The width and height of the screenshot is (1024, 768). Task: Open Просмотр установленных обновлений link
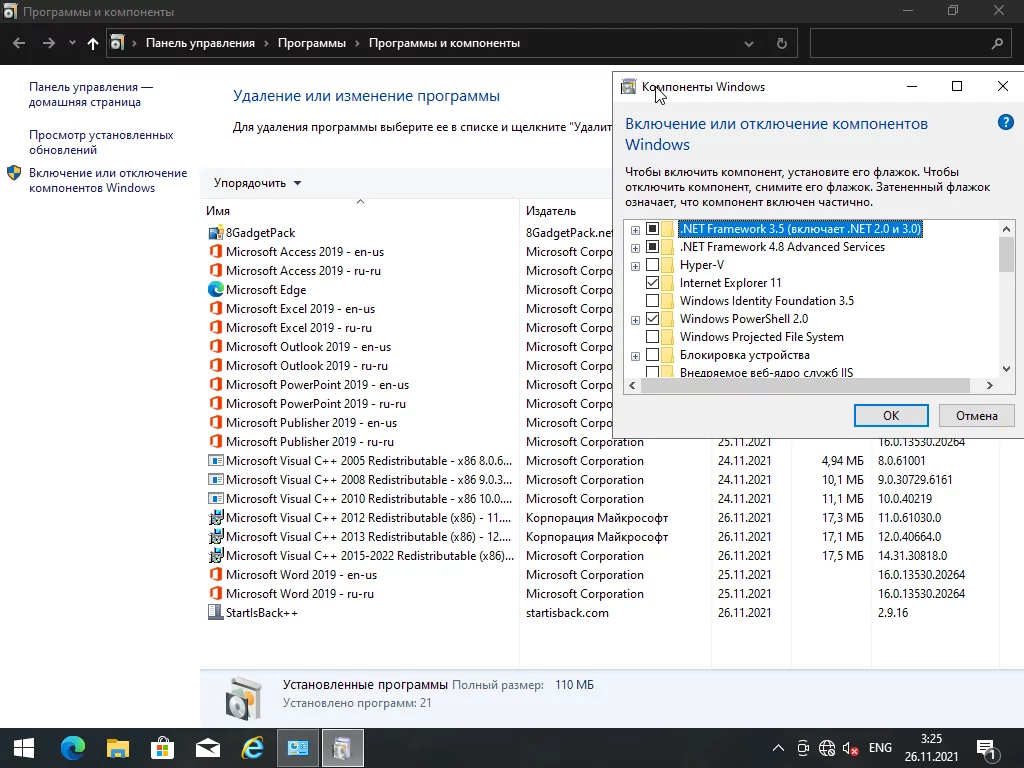coord(101,142)
